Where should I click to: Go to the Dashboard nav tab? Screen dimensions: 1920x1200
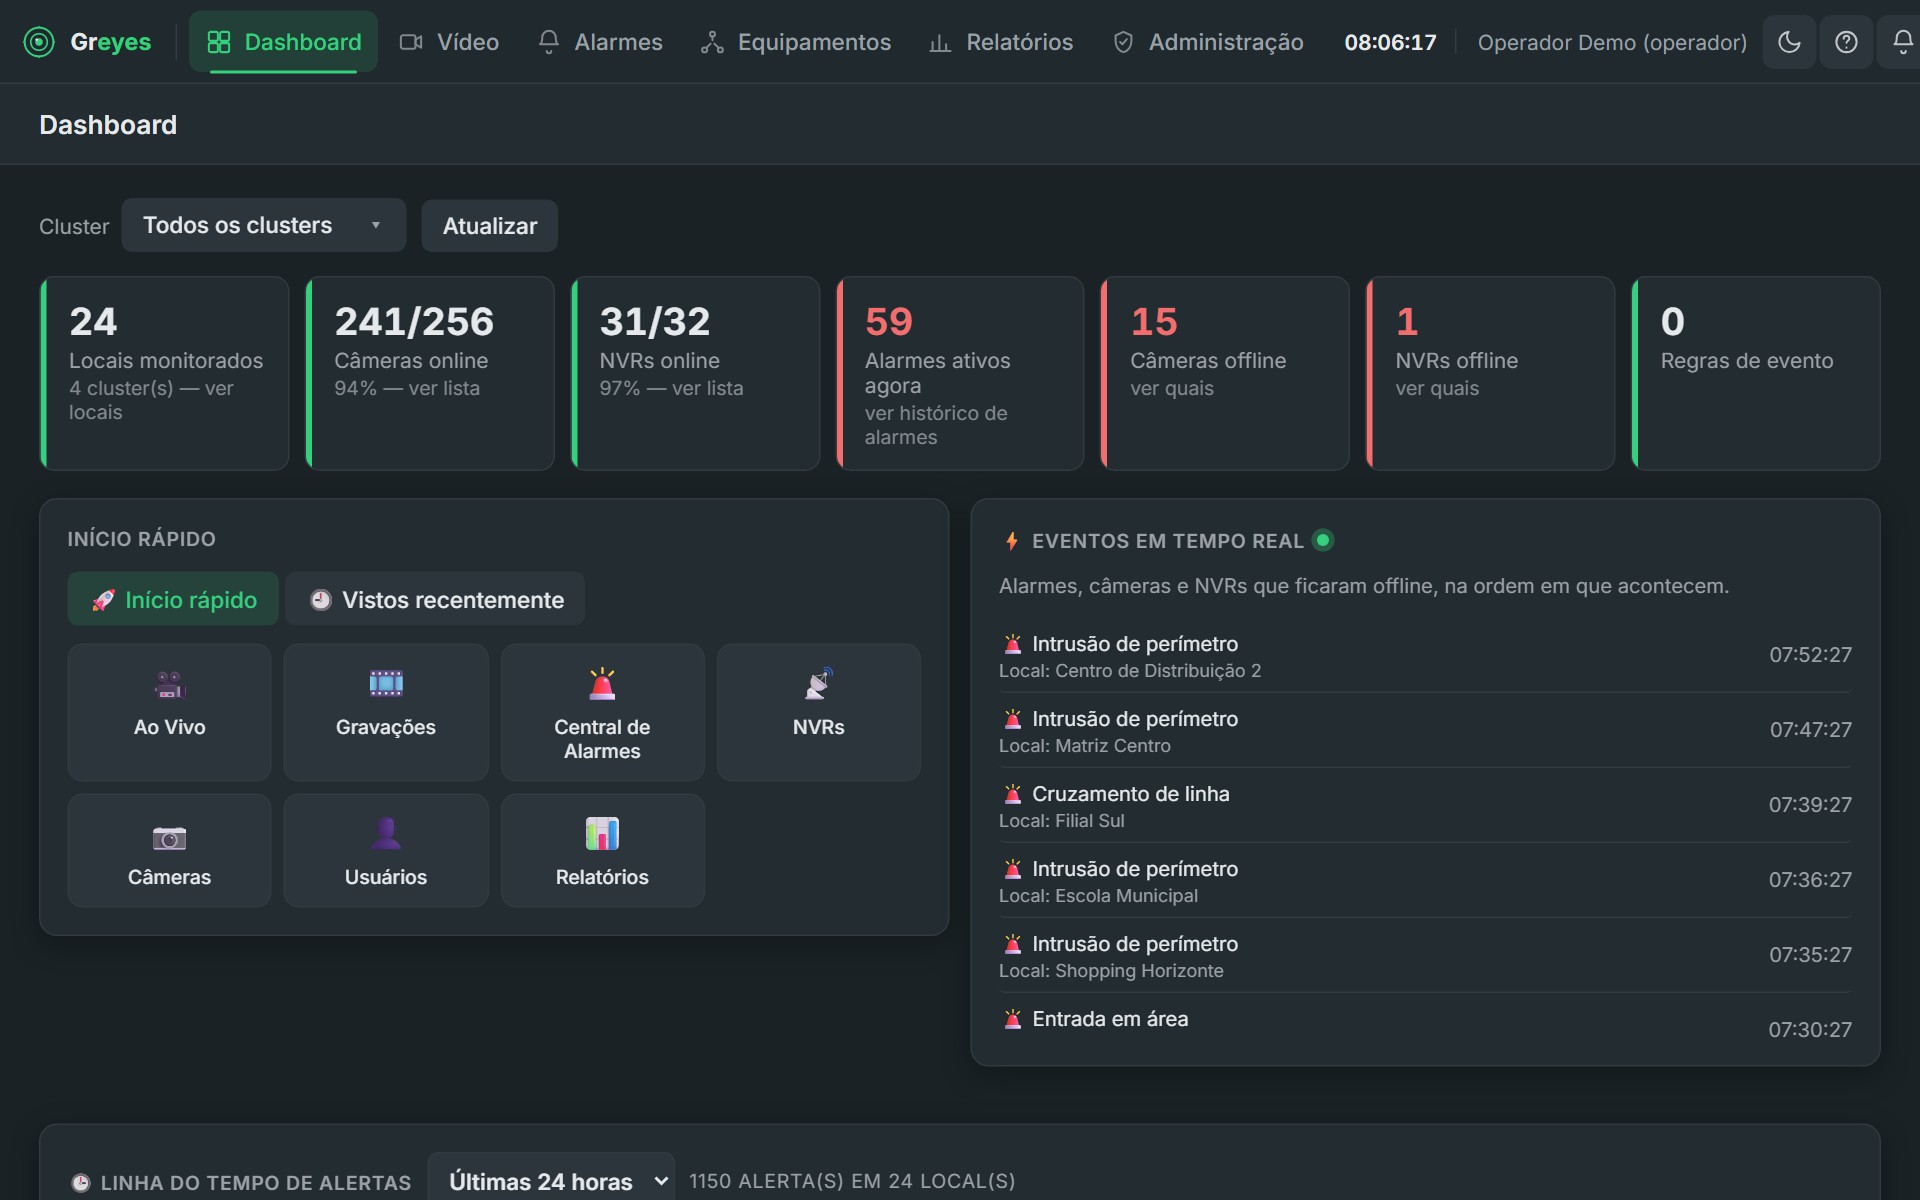283,42
